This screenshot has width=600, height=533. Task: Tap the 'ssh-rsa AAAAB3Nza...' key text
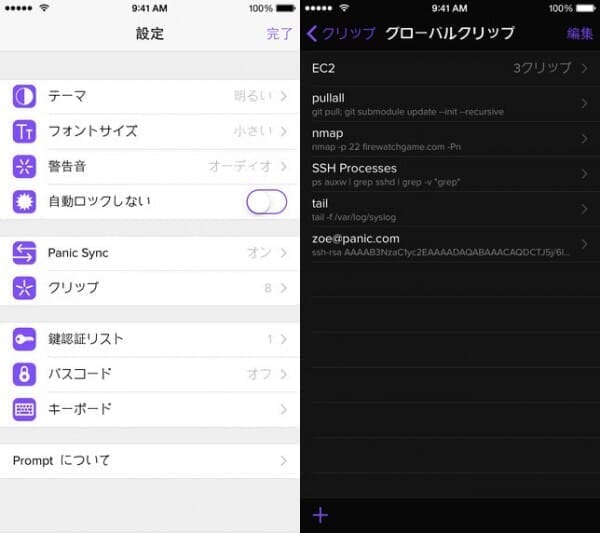(x=441, y=253)
